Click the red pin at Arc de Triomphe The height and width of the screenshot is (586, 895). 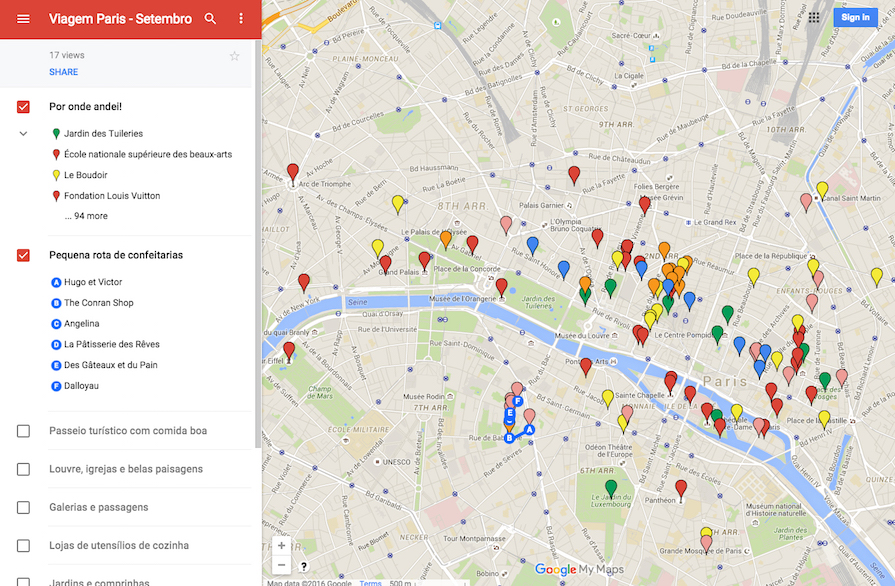(x=293, y=173)
